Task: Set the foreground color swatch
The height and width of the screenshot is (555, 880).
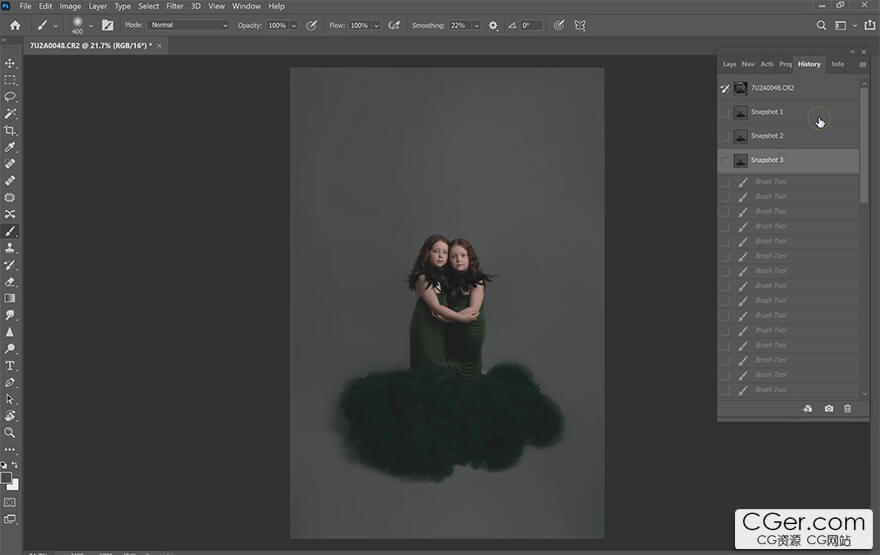Action: click(6, 478)
